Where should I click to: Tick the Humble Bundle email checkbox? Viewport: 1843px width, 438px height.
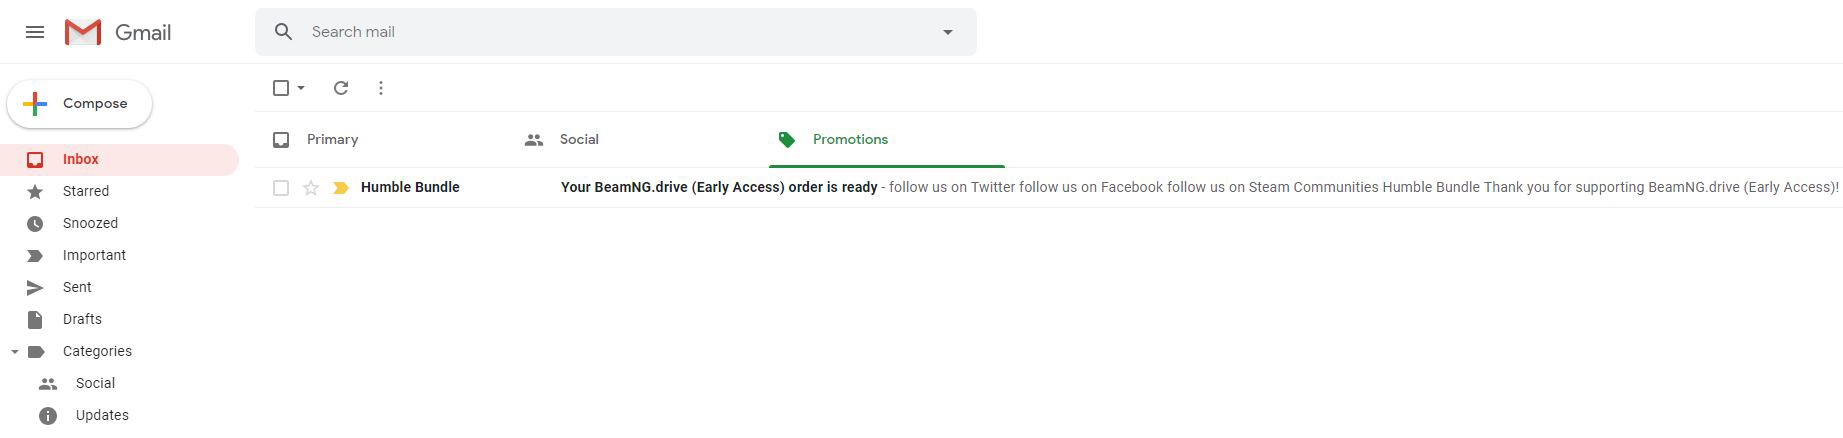(281, 188)
